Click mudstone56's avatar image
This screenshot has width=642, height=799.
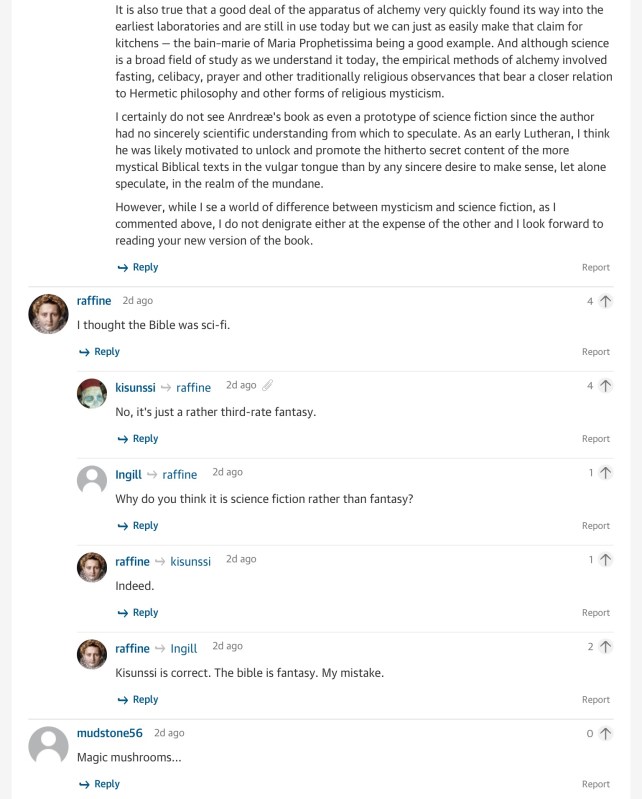tap(48, 746)
